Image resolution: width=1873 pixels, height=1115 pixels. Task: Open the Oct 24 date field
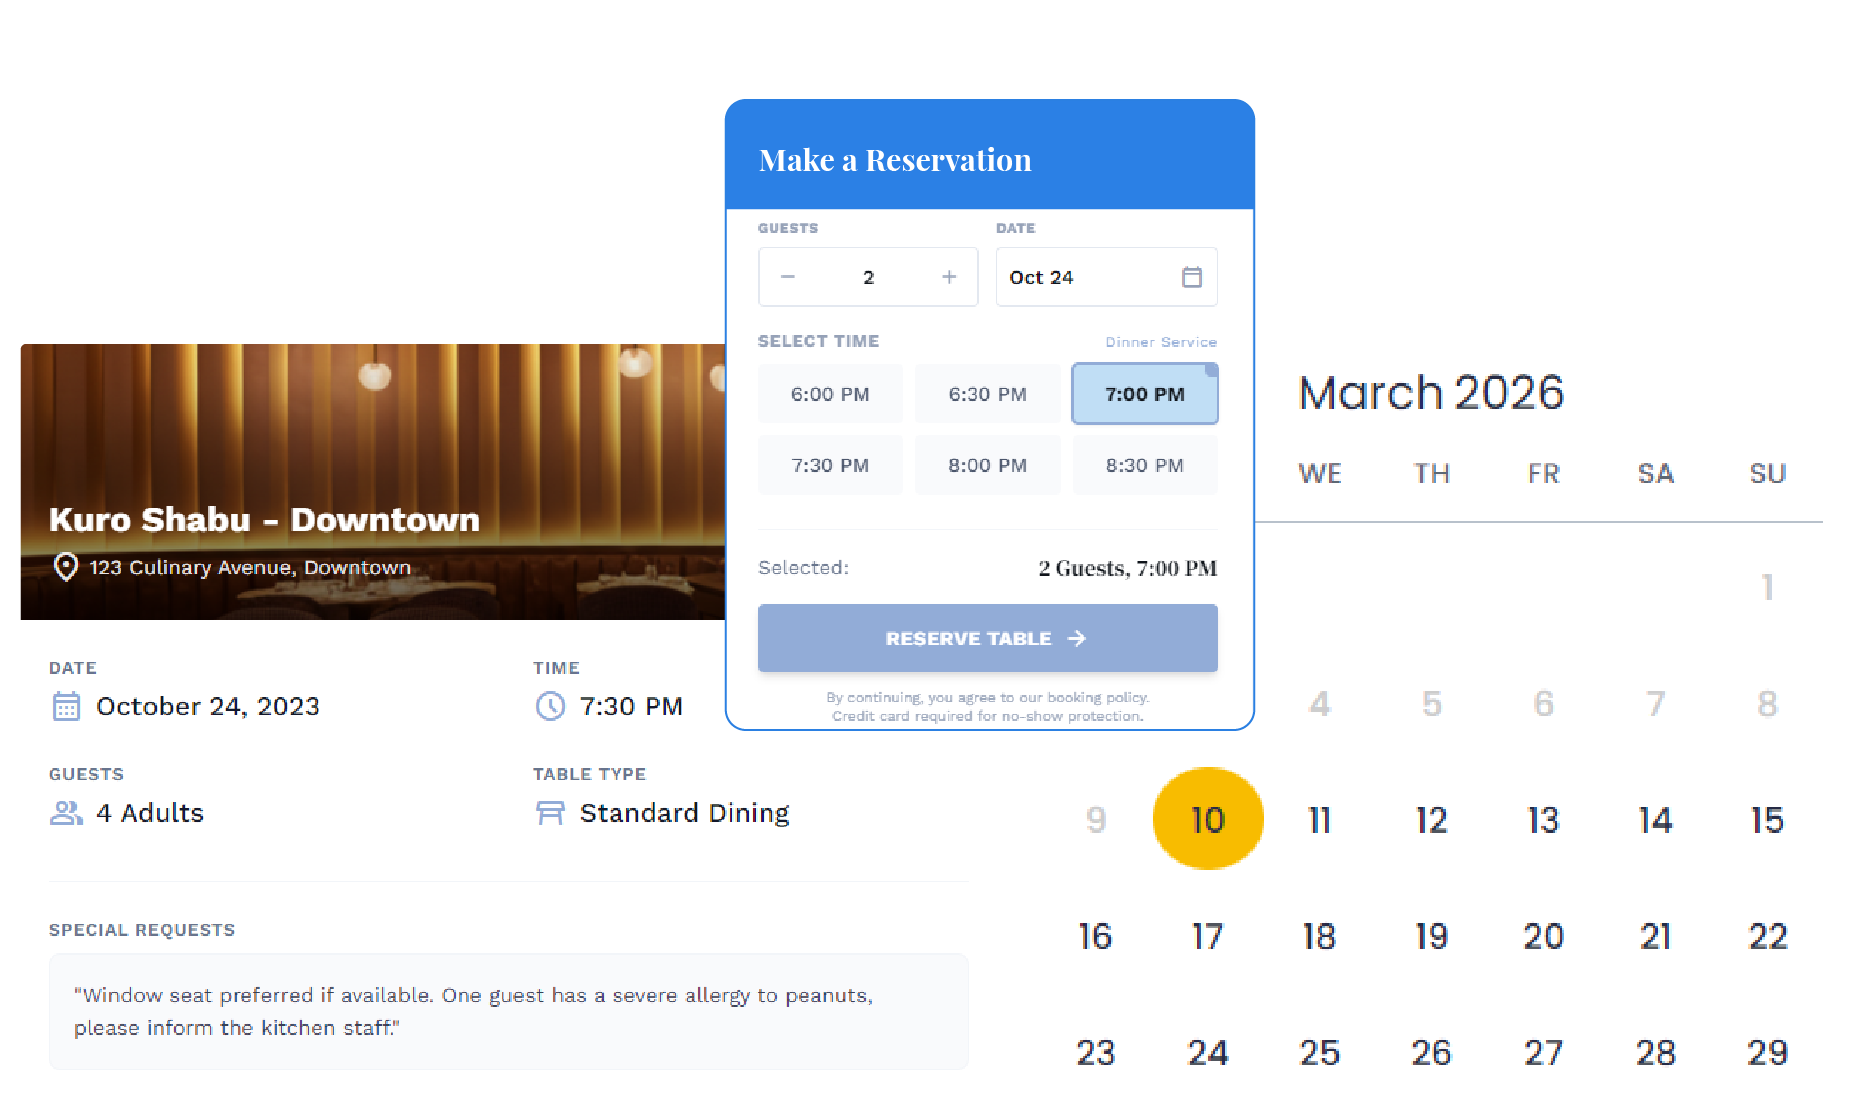(x=1090, y=277)
